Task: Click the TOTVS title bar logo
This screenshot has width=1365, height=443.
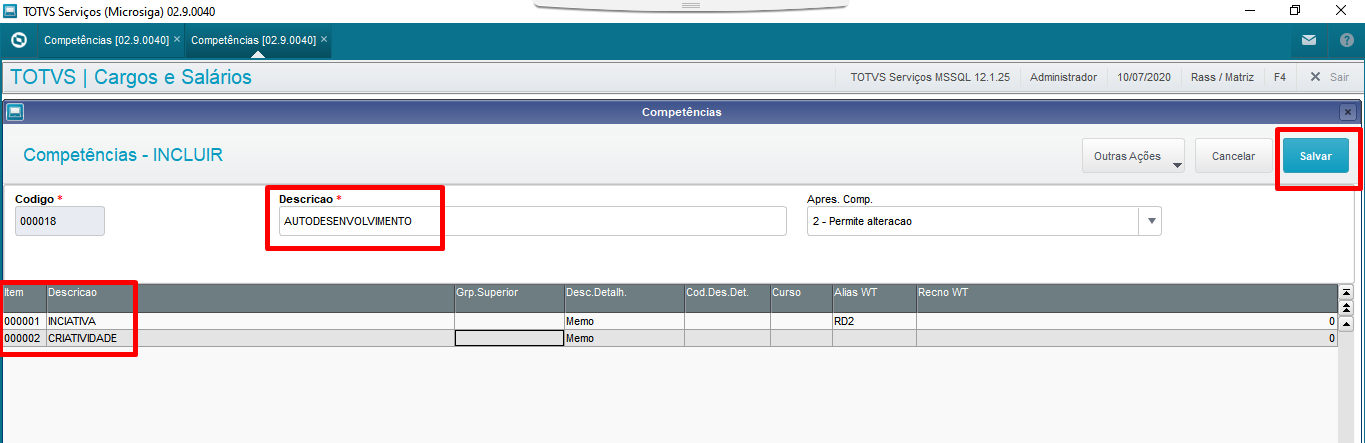Action: click(x=11, y=11)
